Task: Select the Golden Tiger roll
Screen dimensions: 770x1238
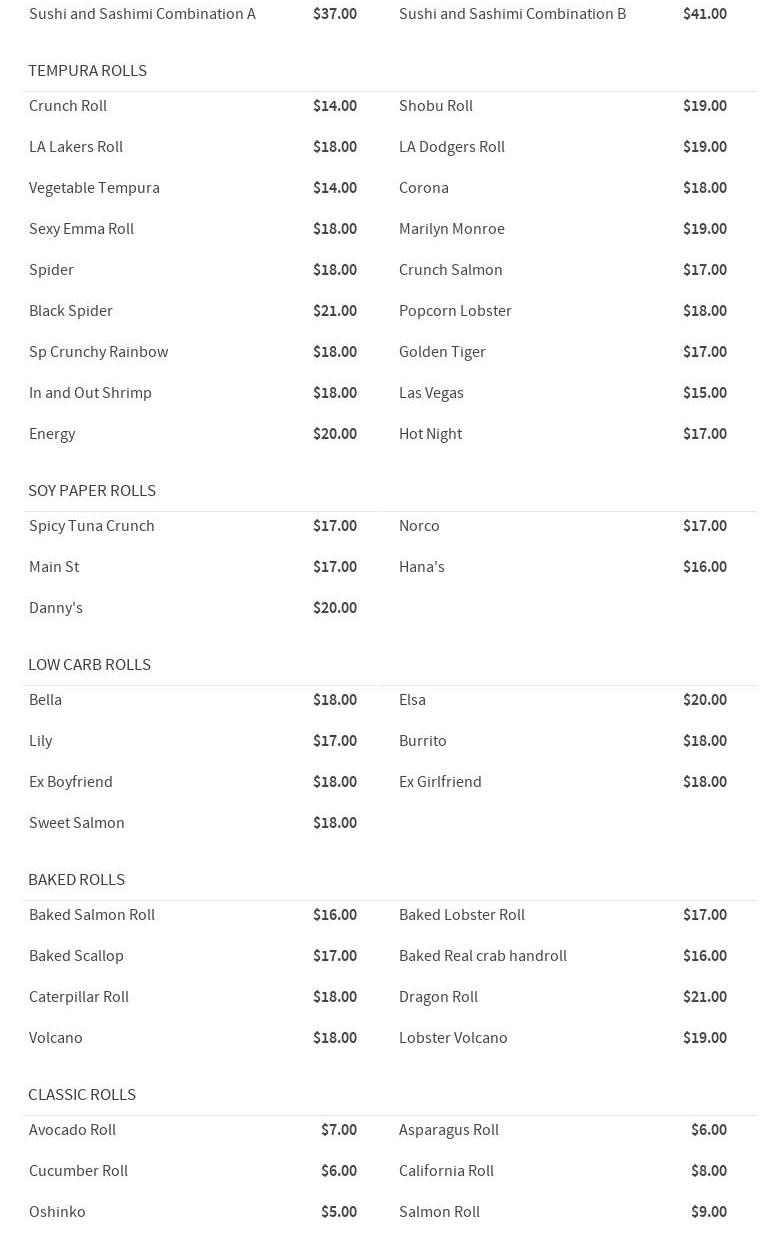Action: [442, 352]
